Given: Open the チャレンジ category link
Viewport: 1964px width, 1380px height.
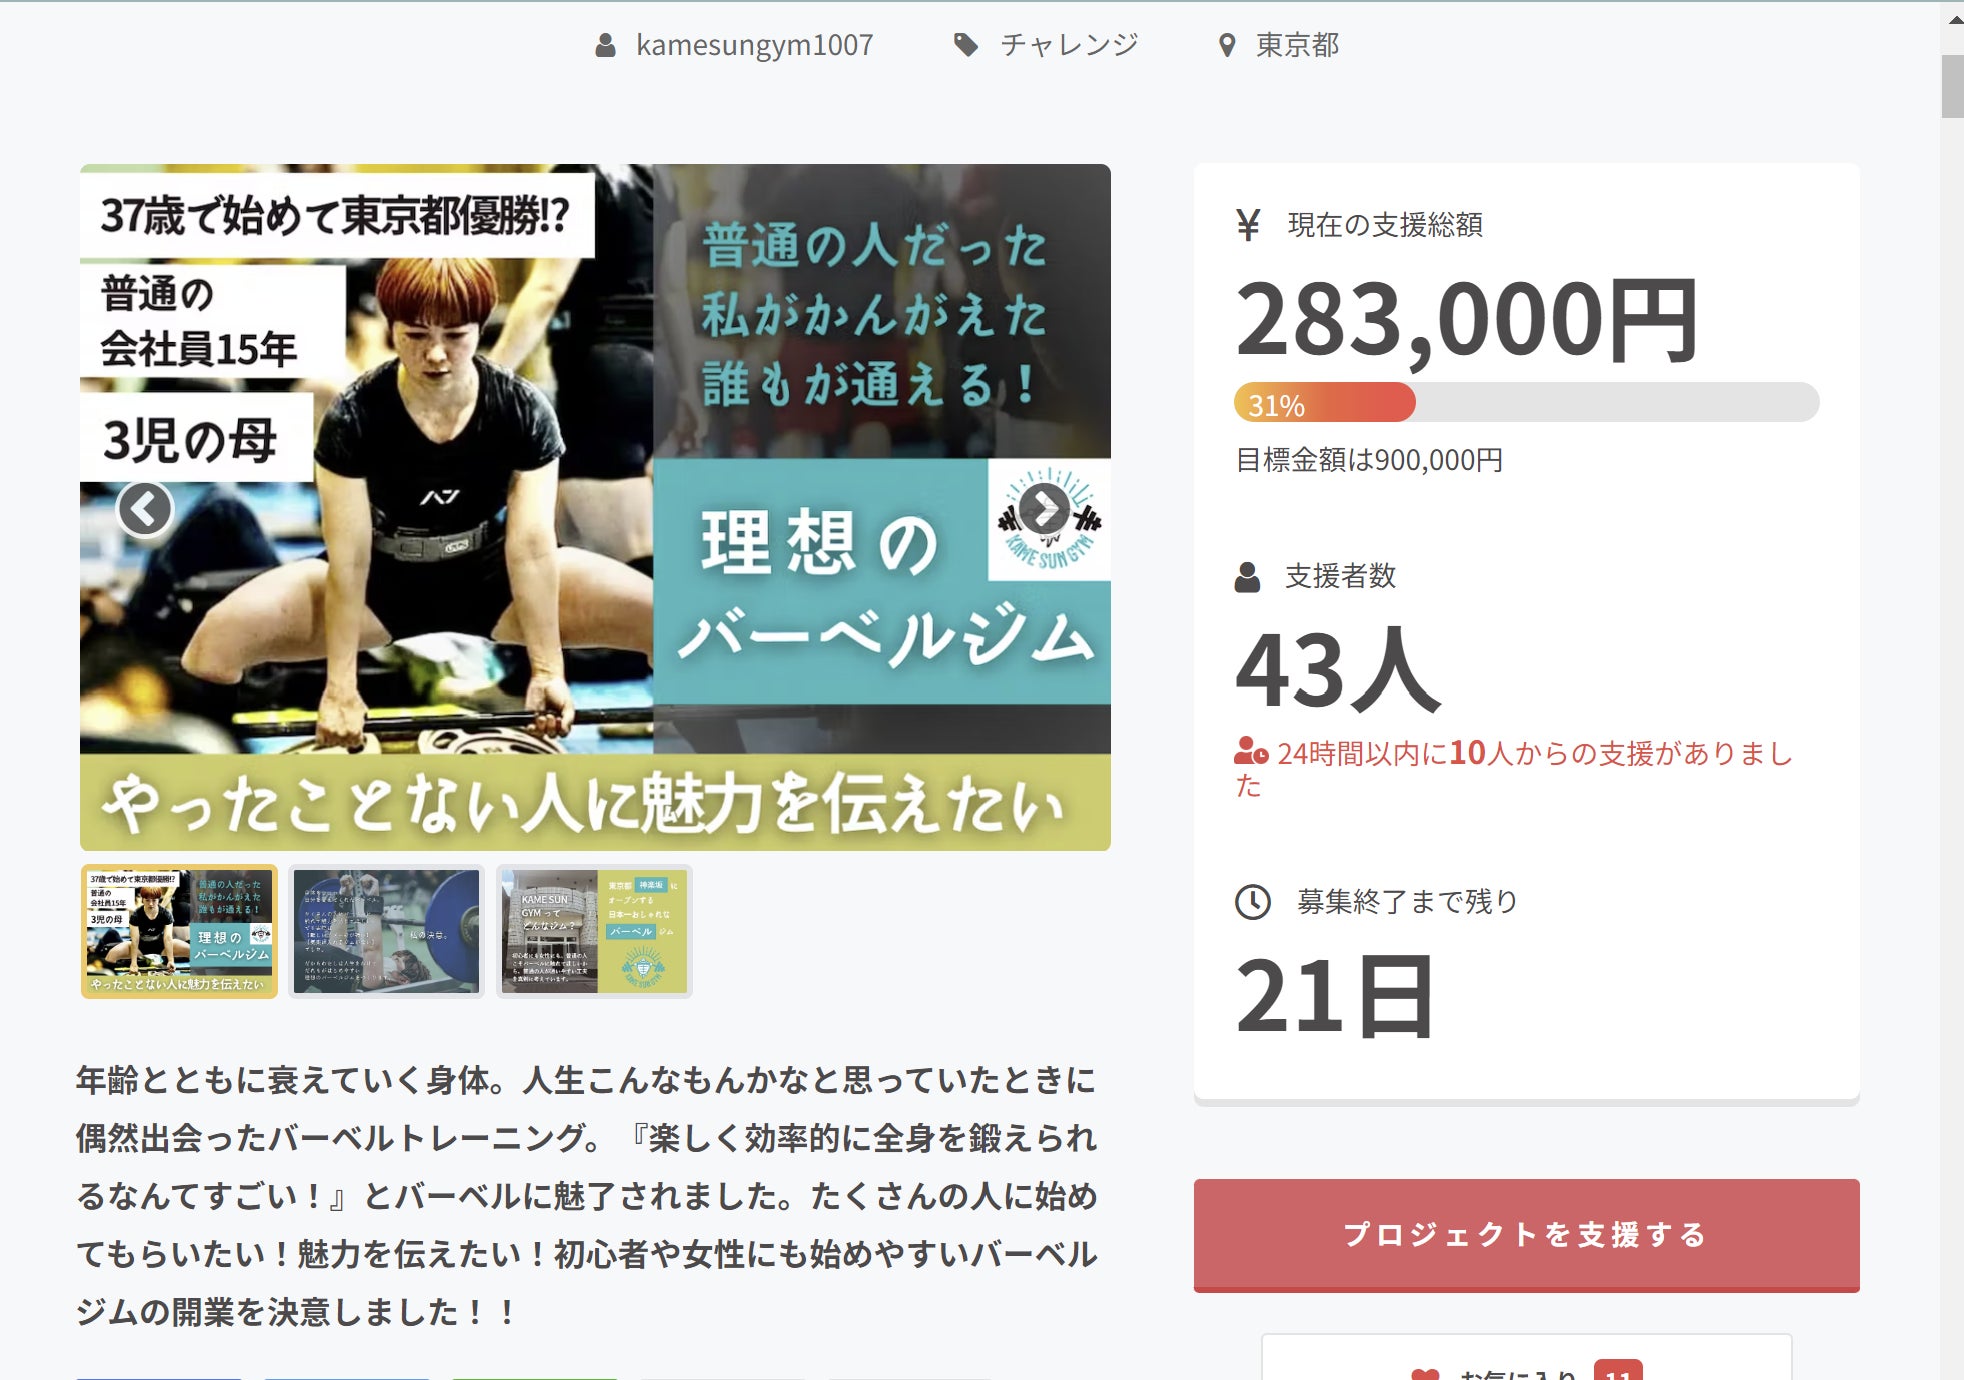Looking at the screenshot, I should click(x=1069, y=45).
